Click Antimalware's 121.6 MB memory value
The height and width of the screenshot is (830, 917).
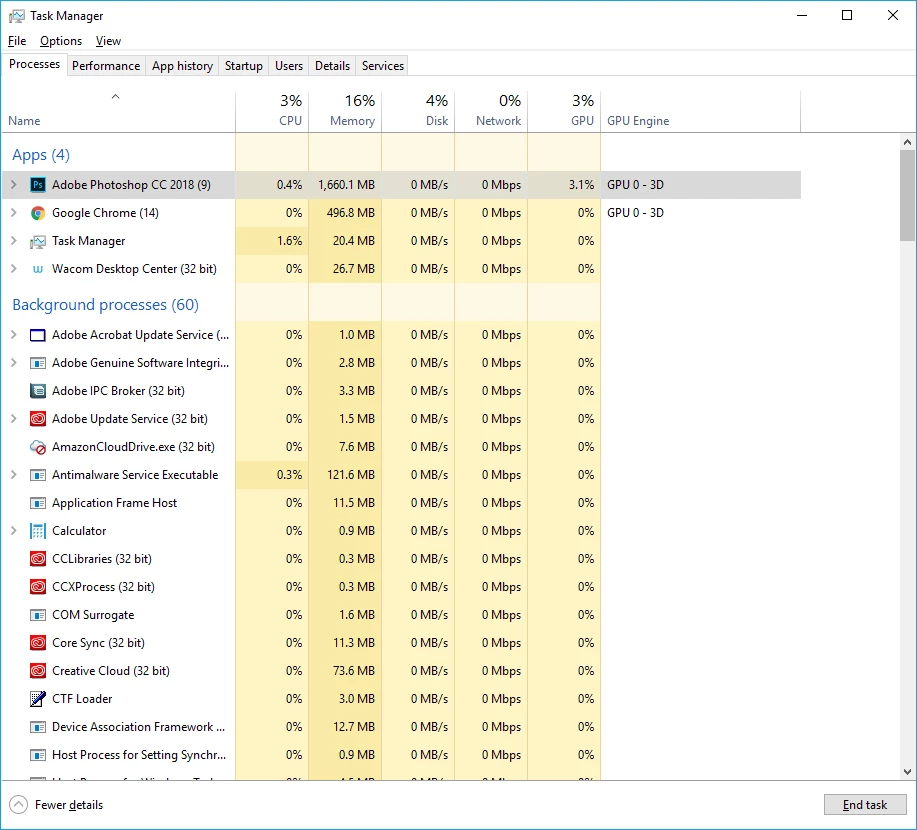(351, 475)
